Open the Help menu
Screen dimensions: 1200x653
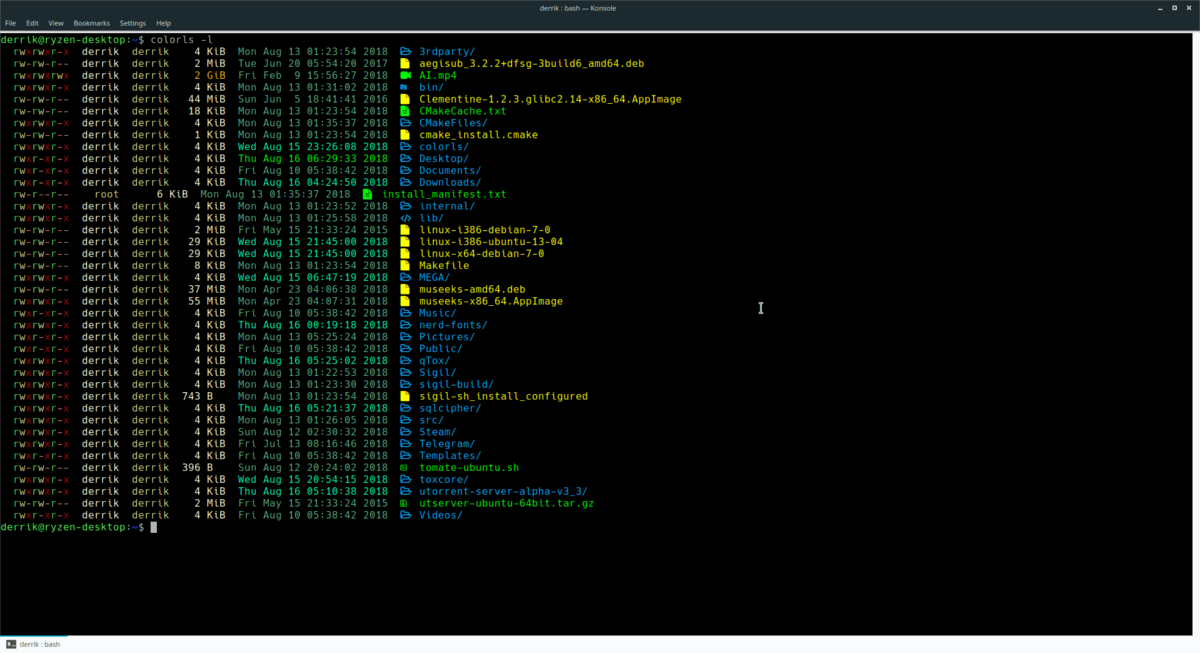pos(164,22)
